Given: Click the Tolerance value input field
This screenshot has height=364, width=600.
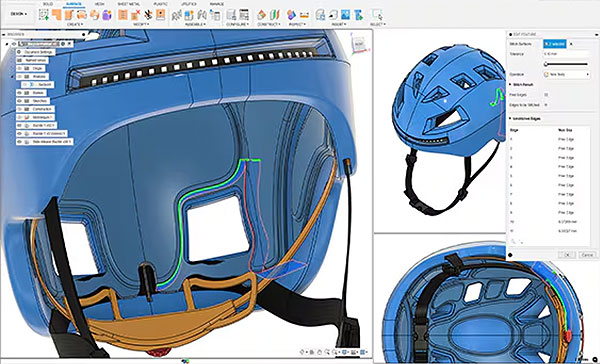Looking at the screenshot, I should [x=566, y=54].
